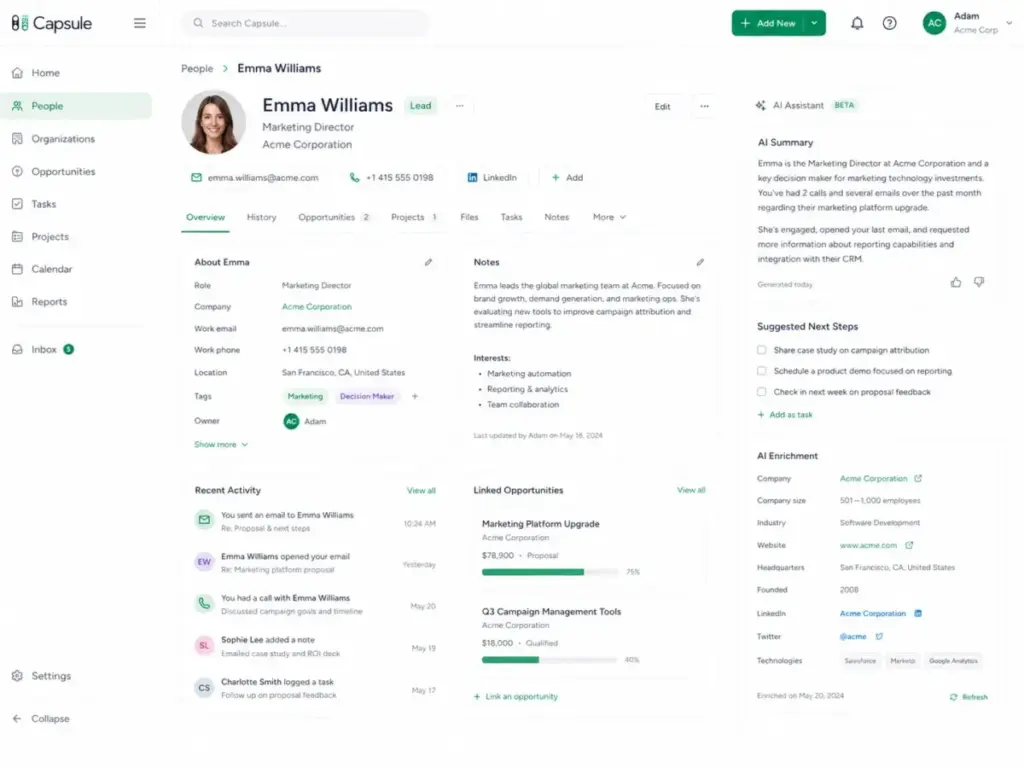Viewport: 1024px width, 768px height.
Task: Open more options beside Lead badge
Action: [x=460, y=106]
